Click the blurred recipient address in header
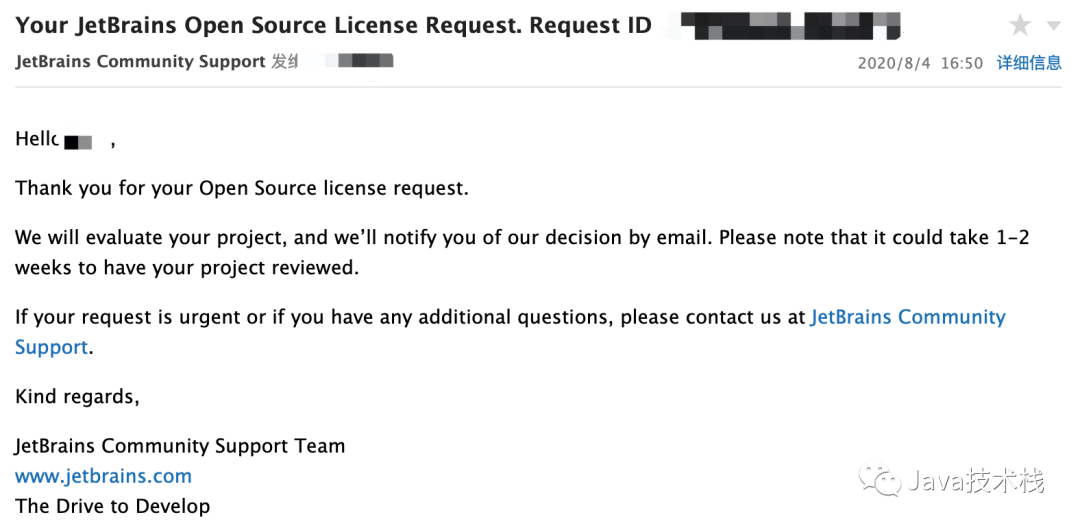 coord(365,62)
